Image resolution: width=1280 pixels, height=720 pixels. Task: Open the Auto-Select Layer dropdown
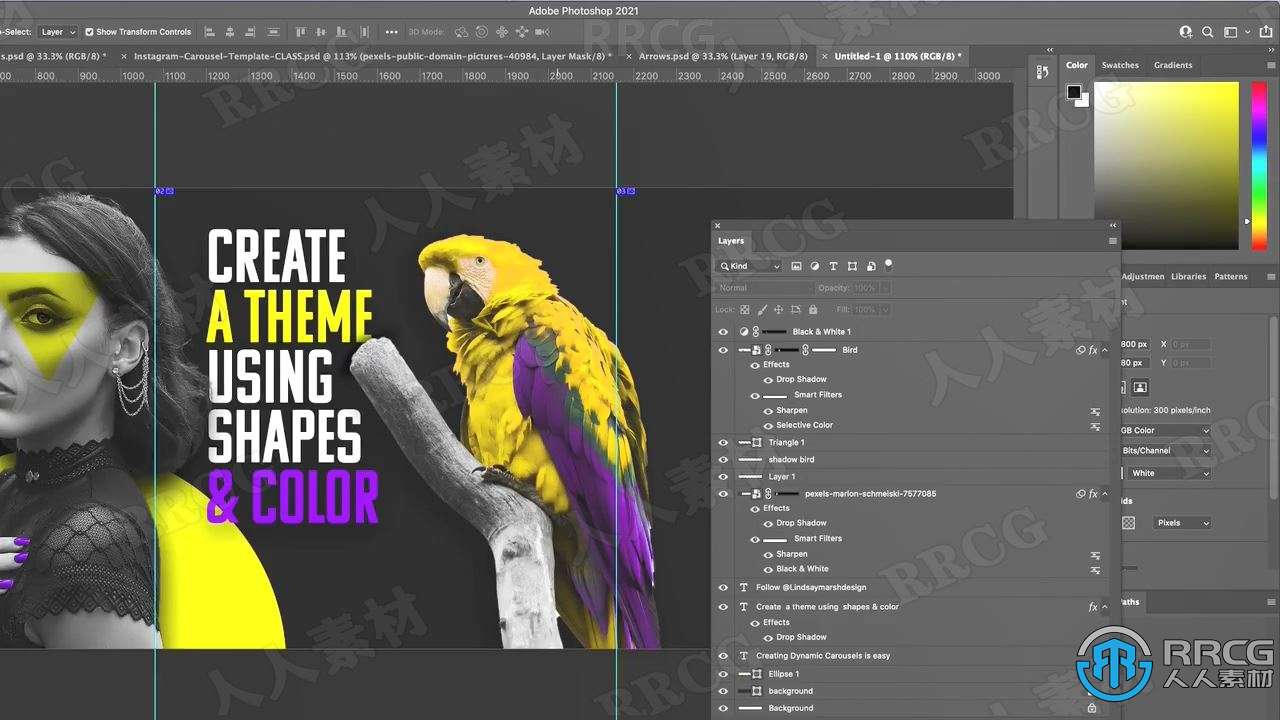(58, 32)
